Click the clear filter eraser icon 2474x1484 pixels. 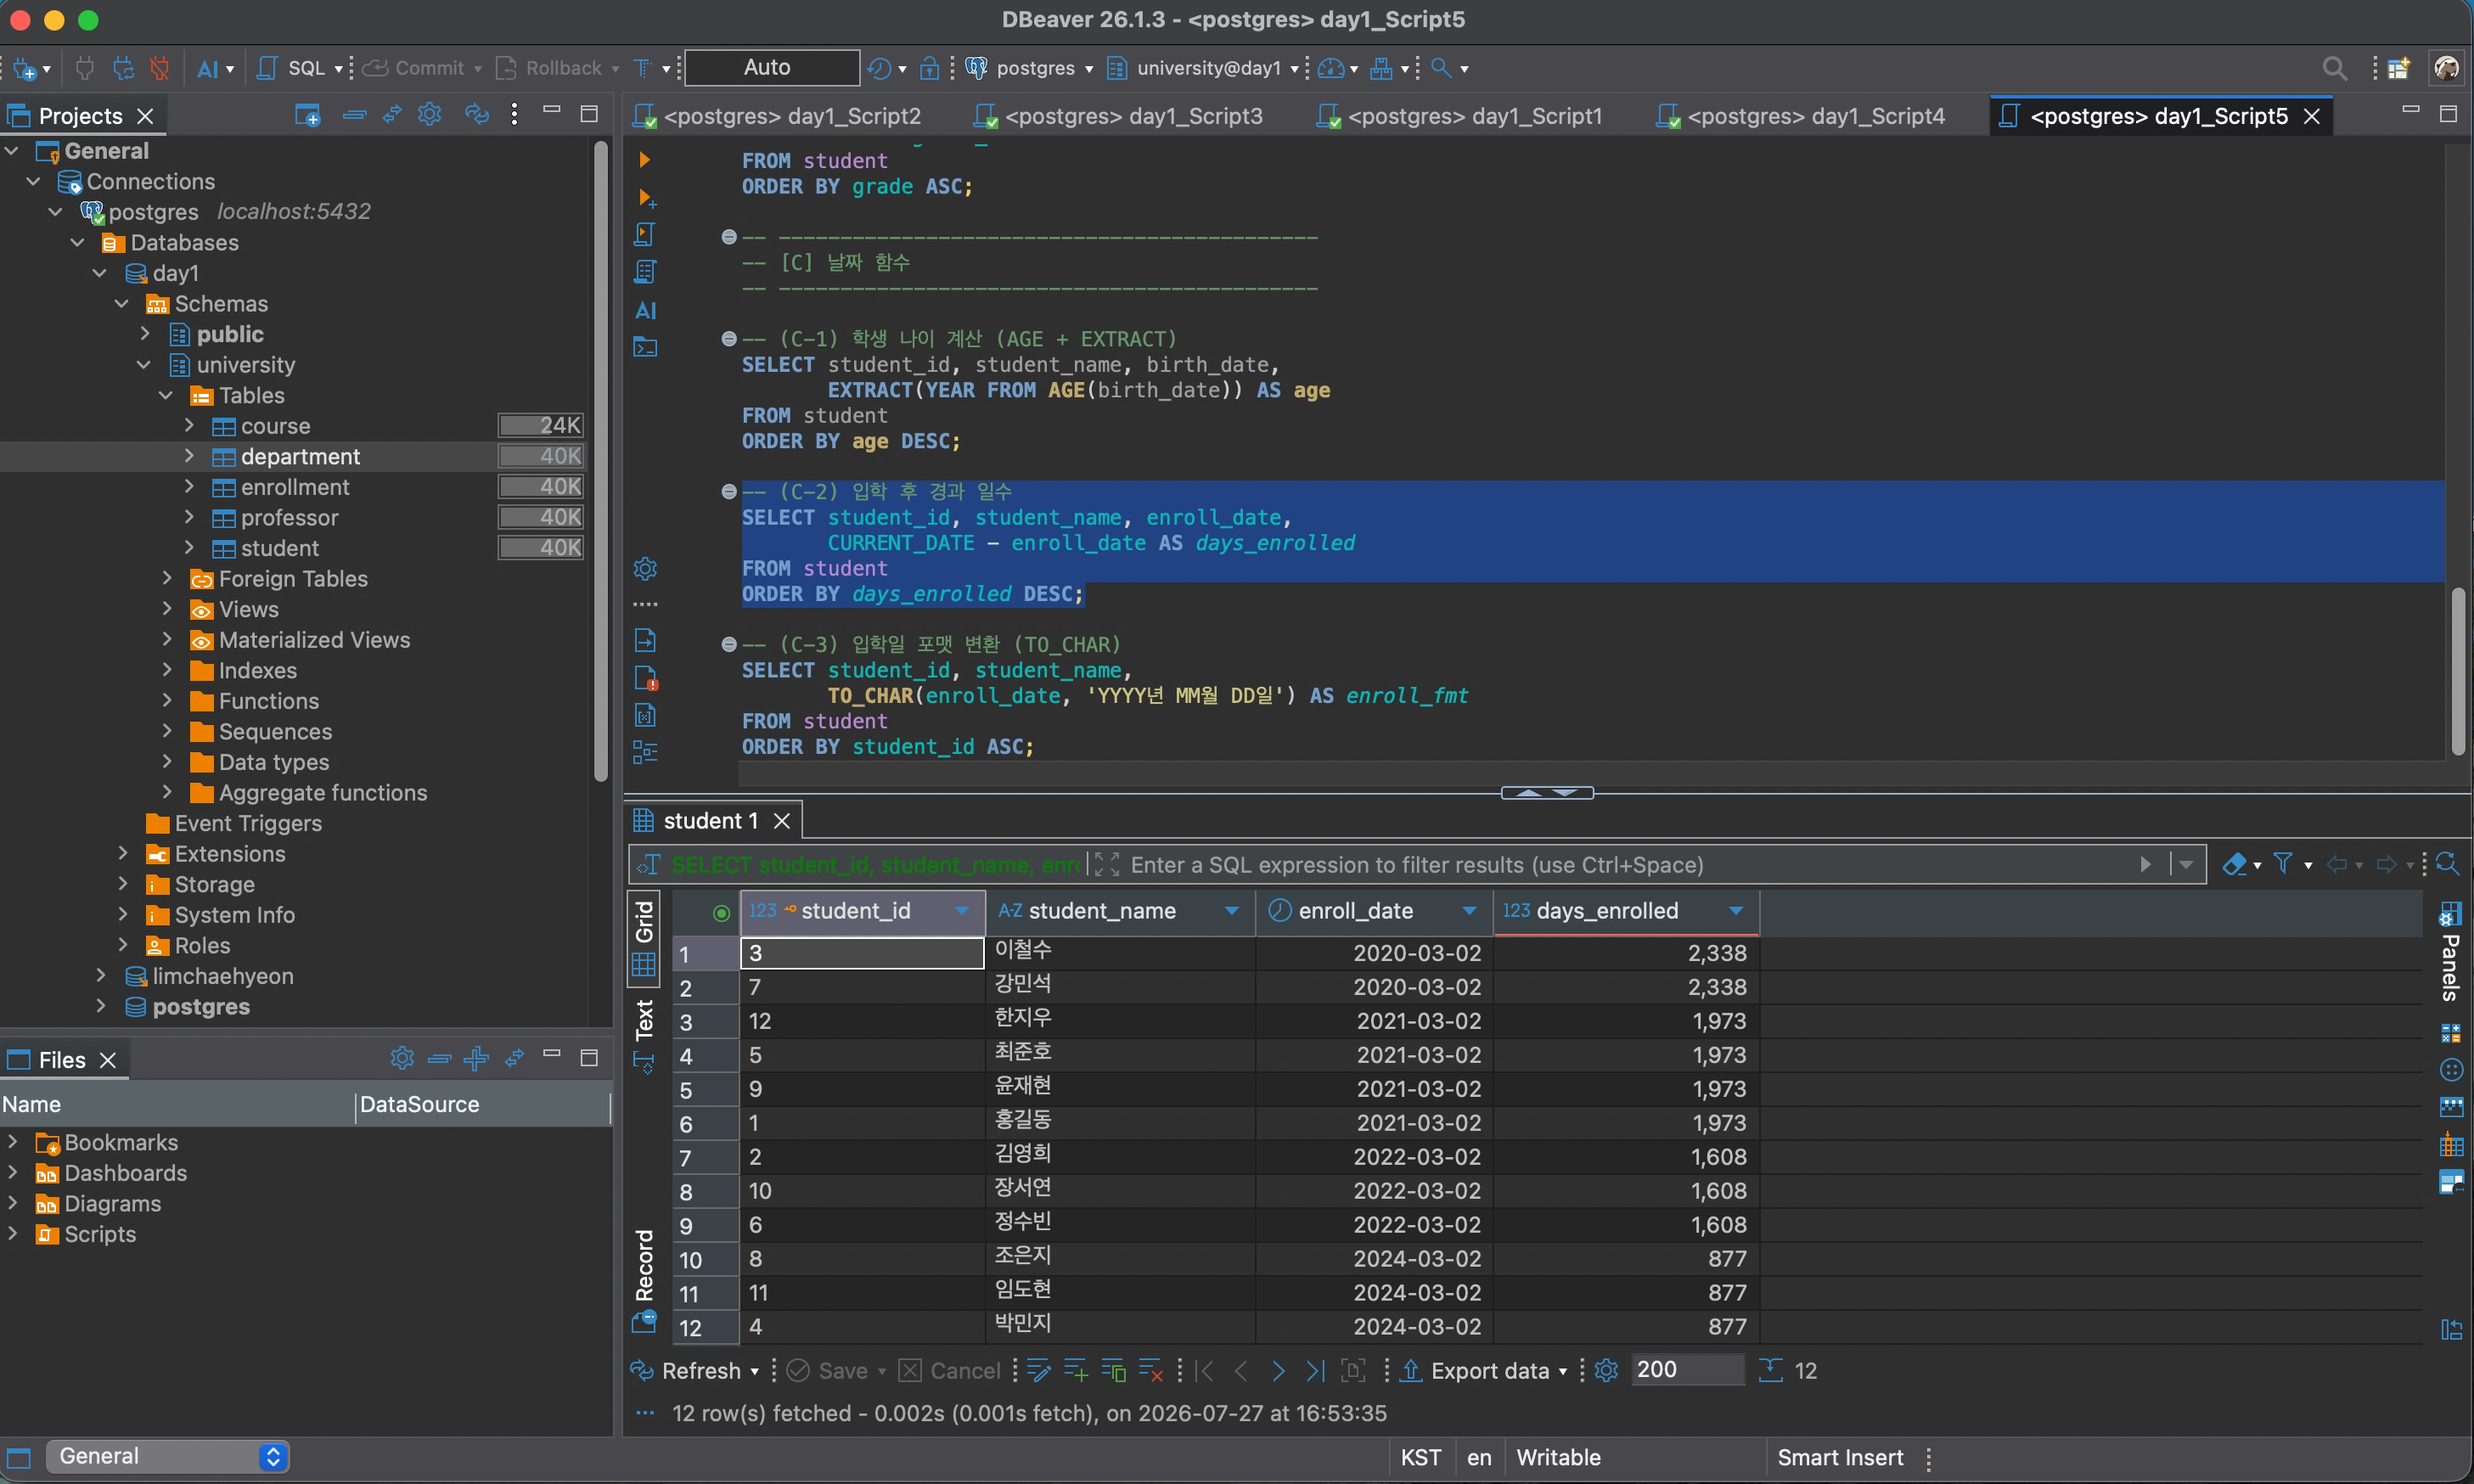pos(2234,864)
